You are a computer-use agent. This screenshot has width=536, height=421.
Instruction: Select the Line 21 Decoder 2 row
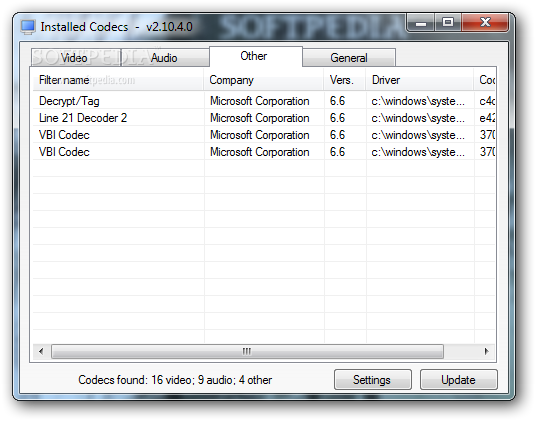[x=264, y=118]
